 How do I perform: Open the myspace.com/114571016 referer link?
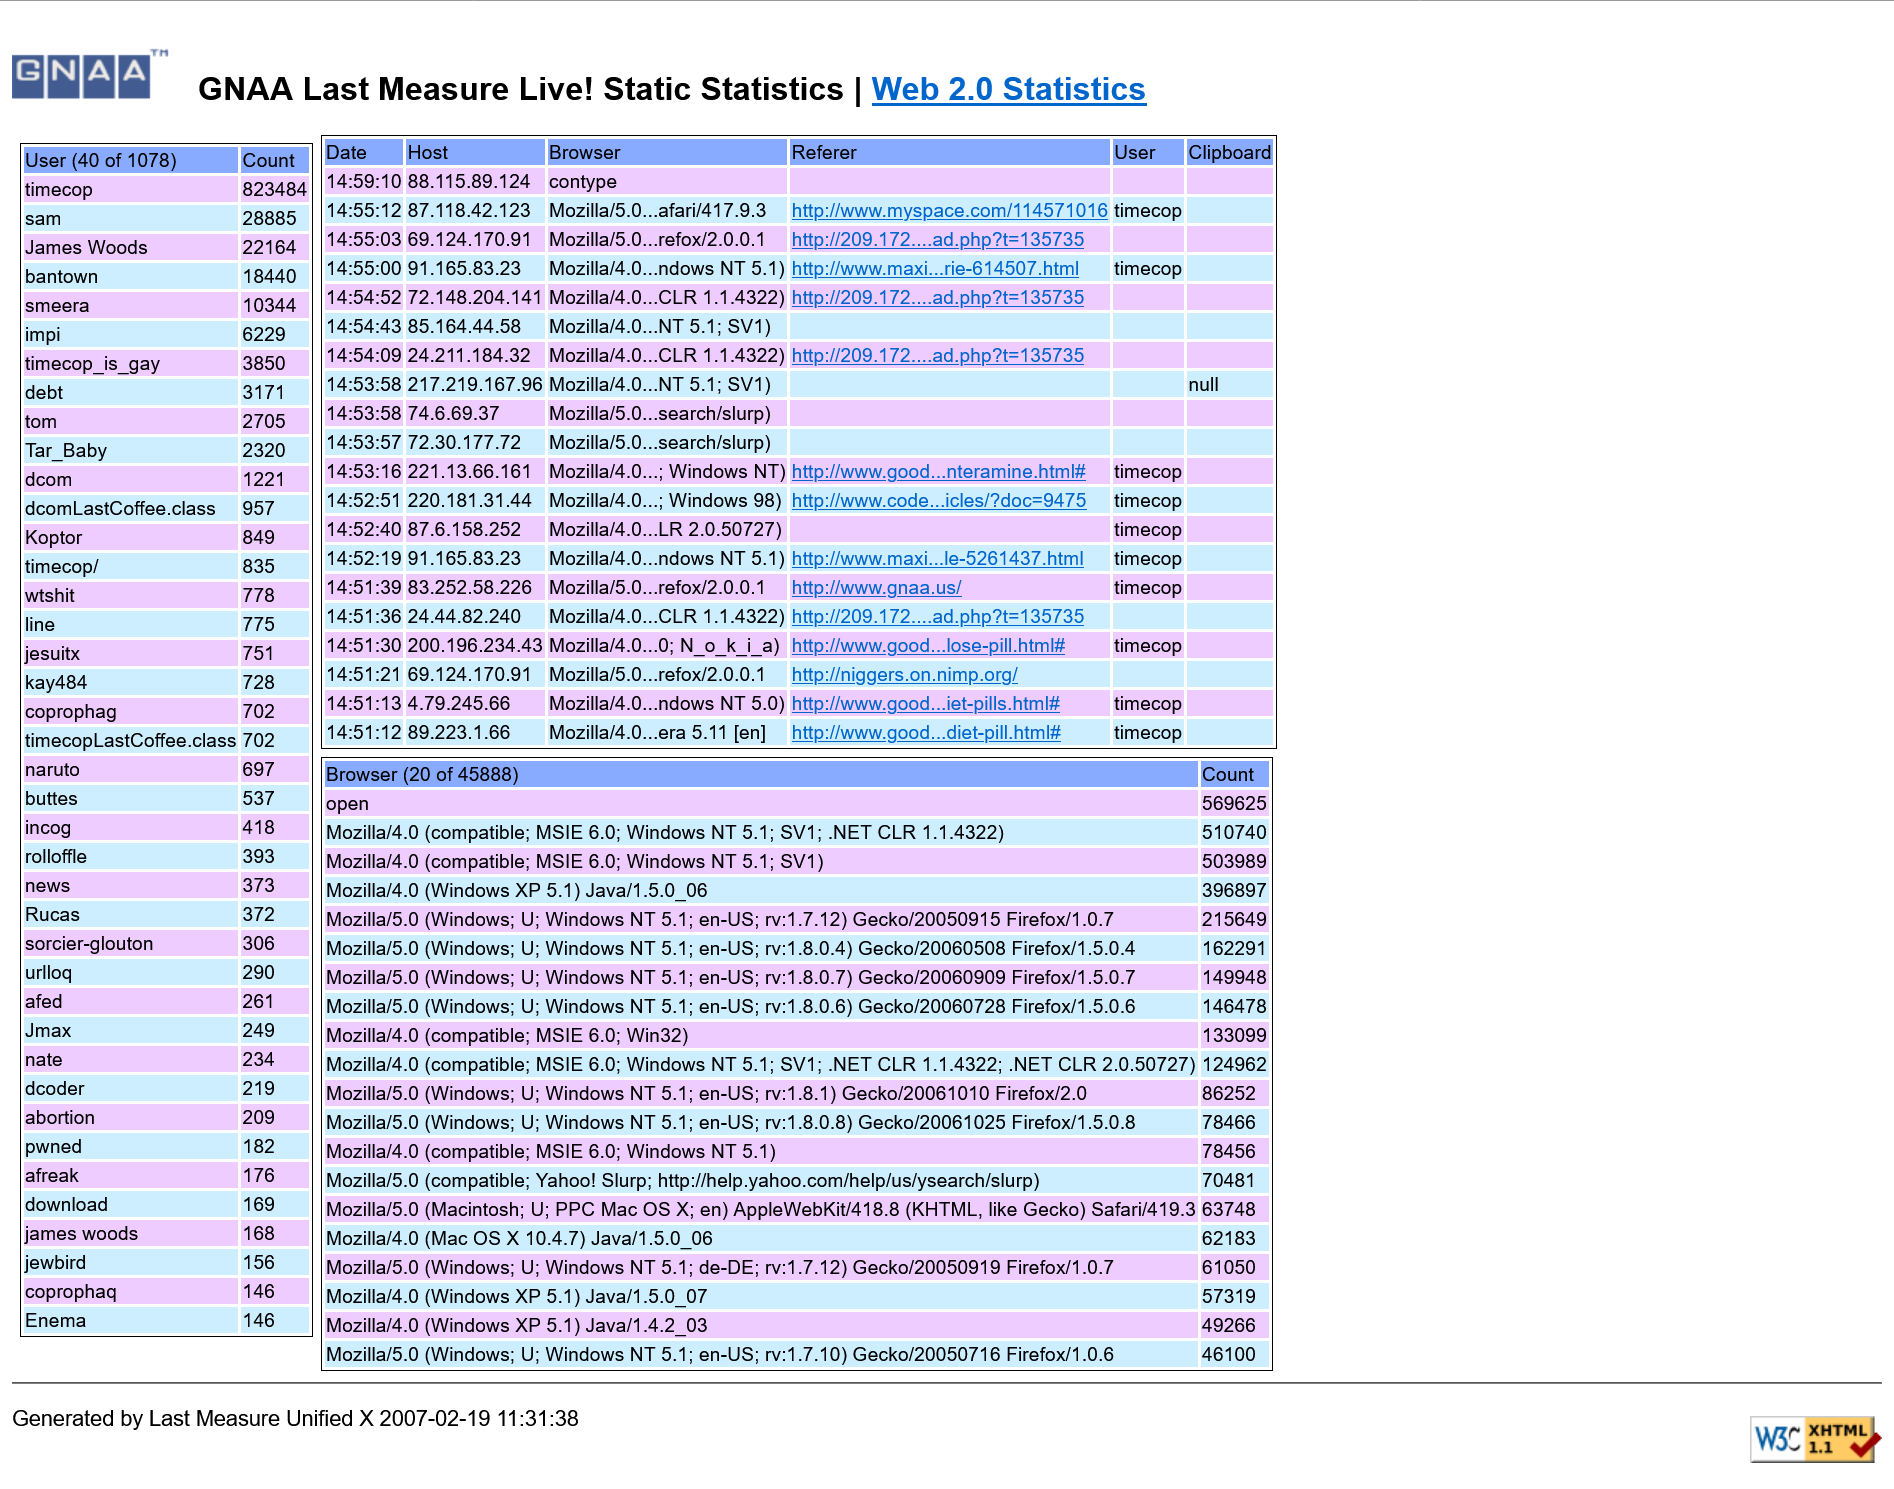tap(949, 210)
